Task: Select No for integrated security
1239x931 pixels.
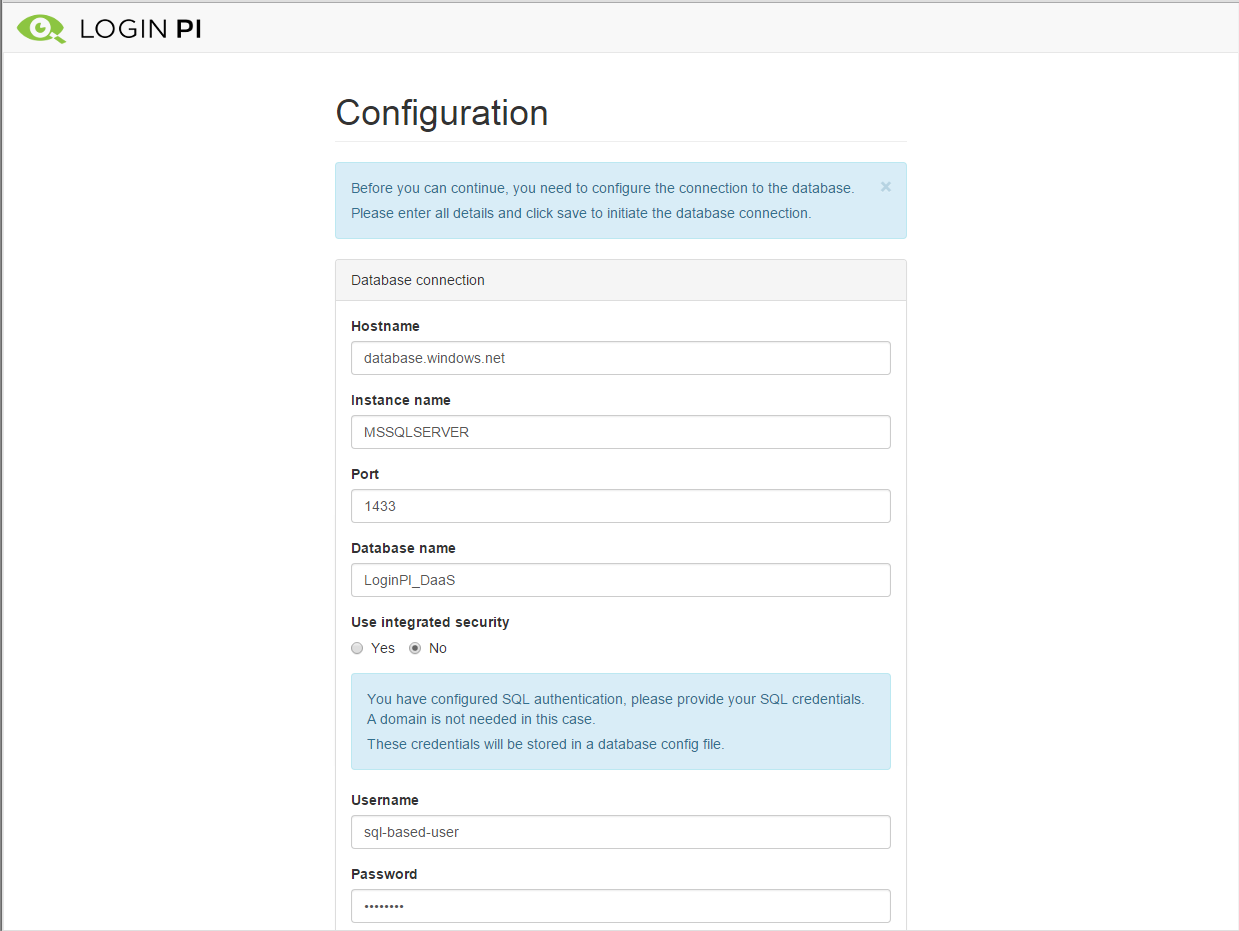Action: pos(415,648)
